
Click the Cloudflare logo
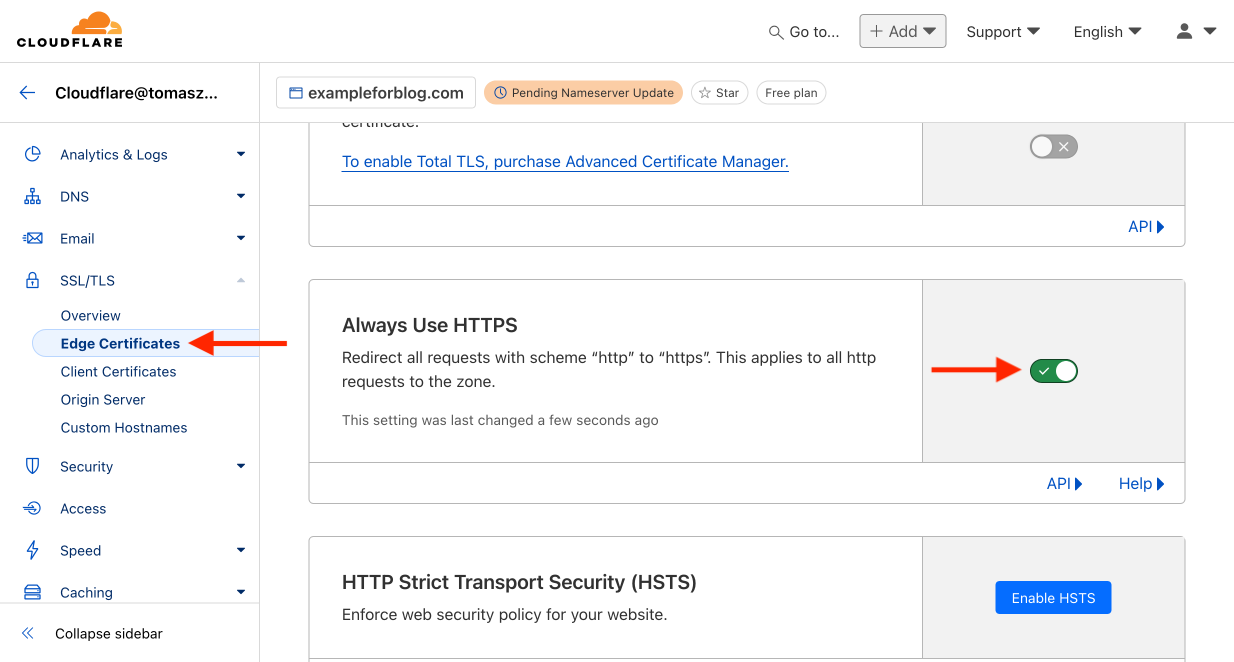[x=69, y=30]
